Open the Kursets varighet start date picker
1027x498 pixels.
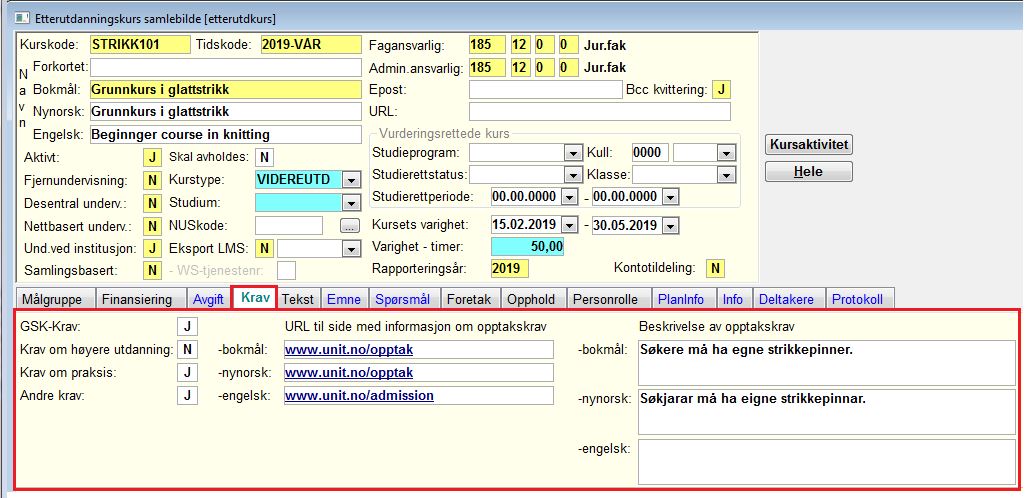[569, 225]
